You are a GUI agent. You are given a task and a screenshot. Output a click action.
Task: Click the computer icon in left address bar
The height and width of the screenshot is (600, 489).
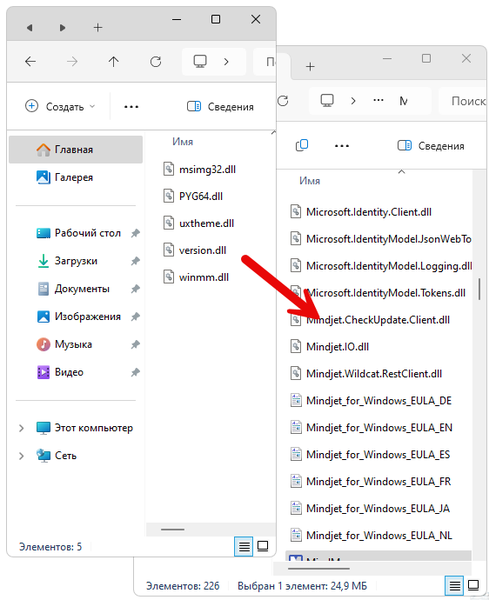(x=200, y=61)
